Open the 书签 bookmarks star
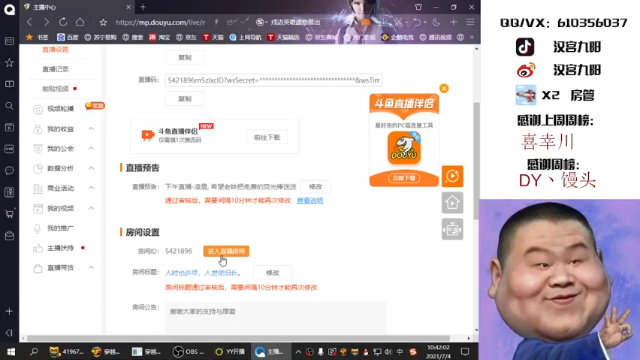640x360 pixels. 37,37
